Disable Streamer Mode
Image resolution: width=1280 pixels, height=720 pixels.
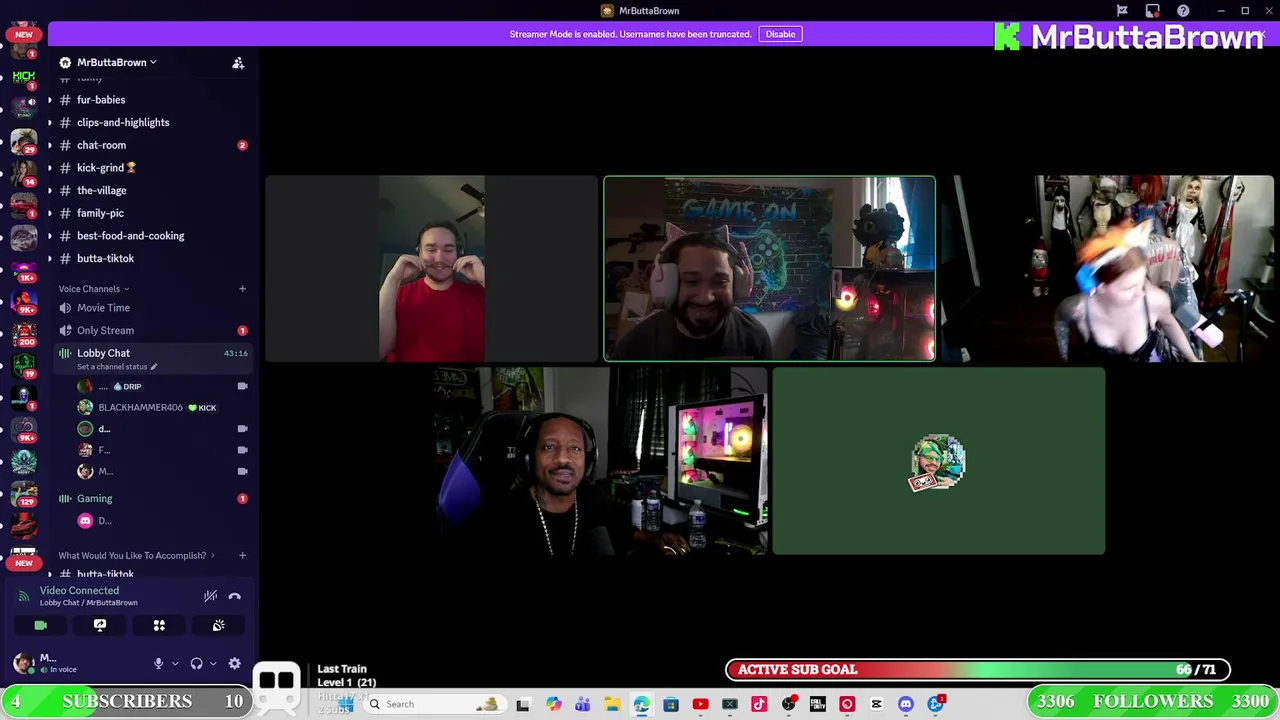point(780,34)
